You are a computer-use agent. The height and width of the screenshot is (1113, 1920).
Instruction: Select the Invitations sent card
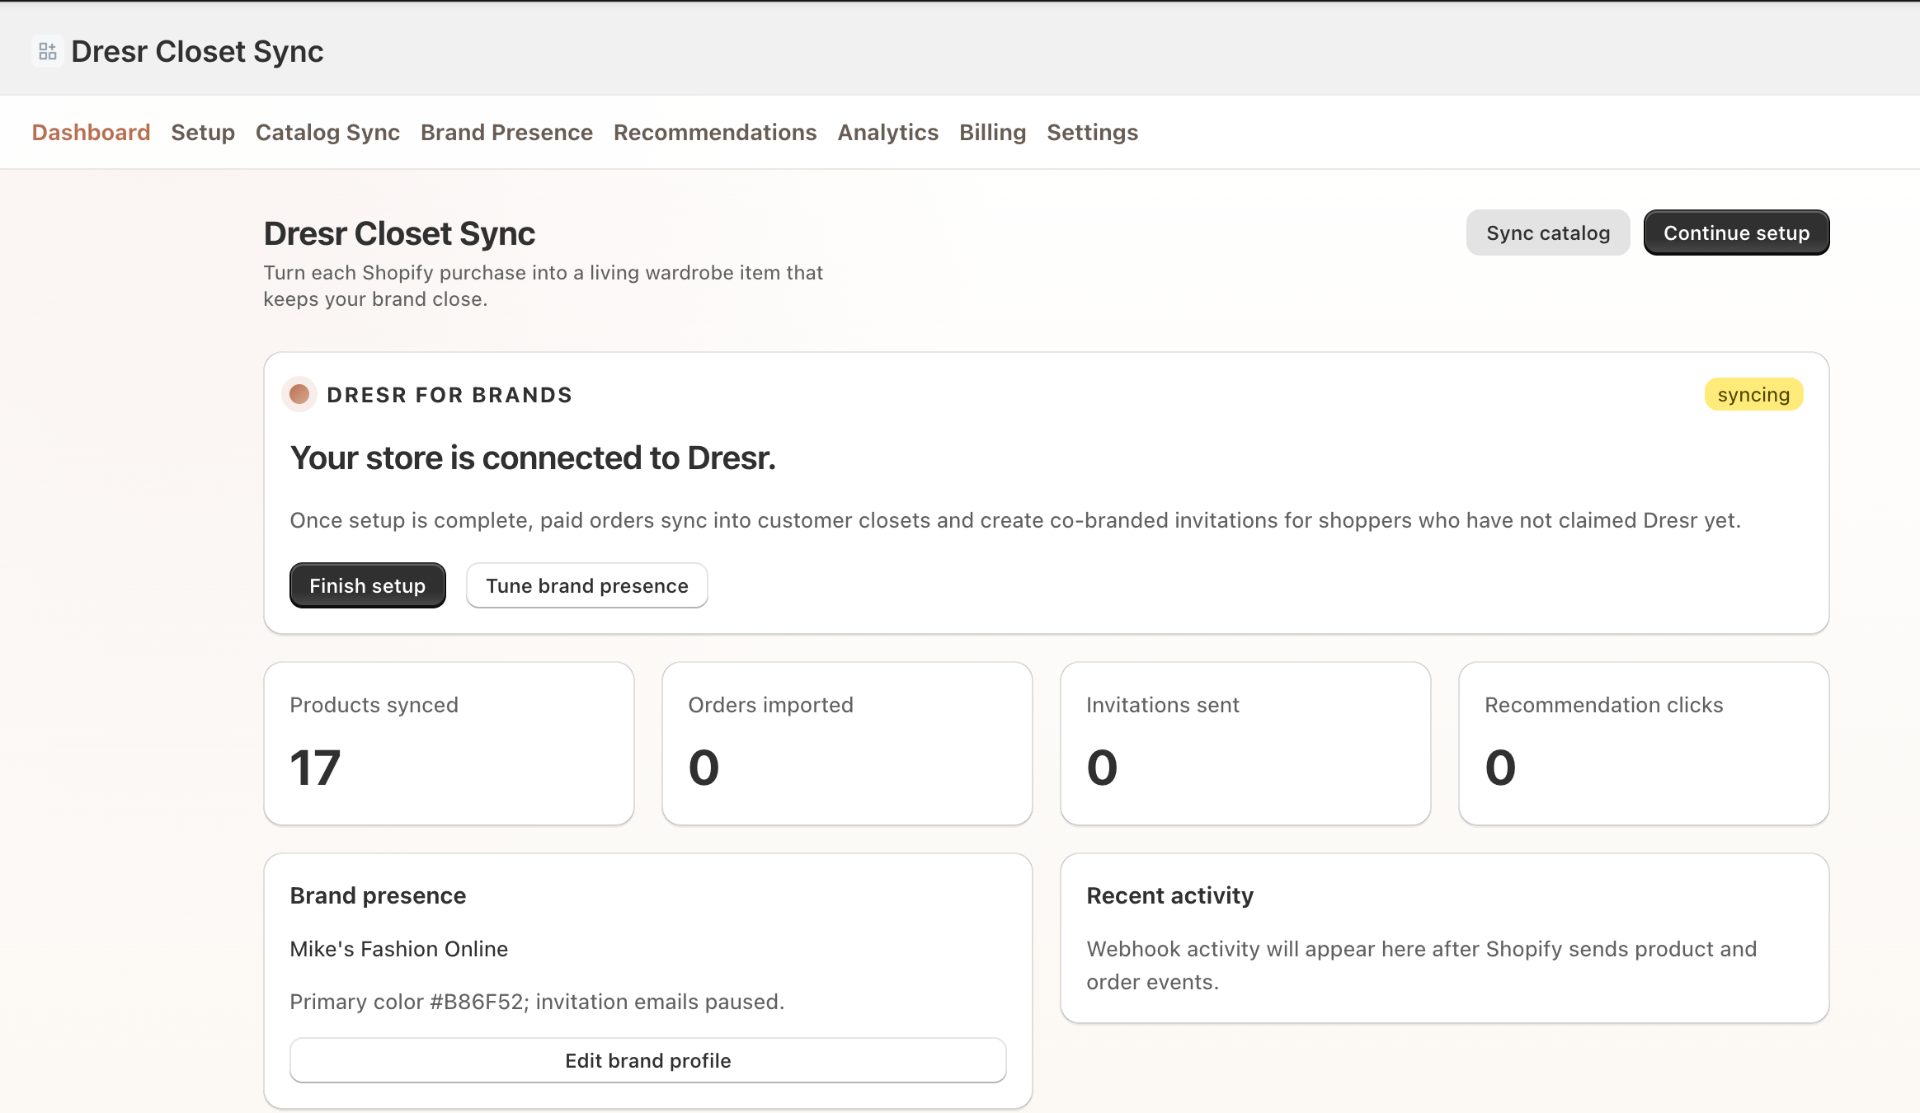[x=1246, y=744]
